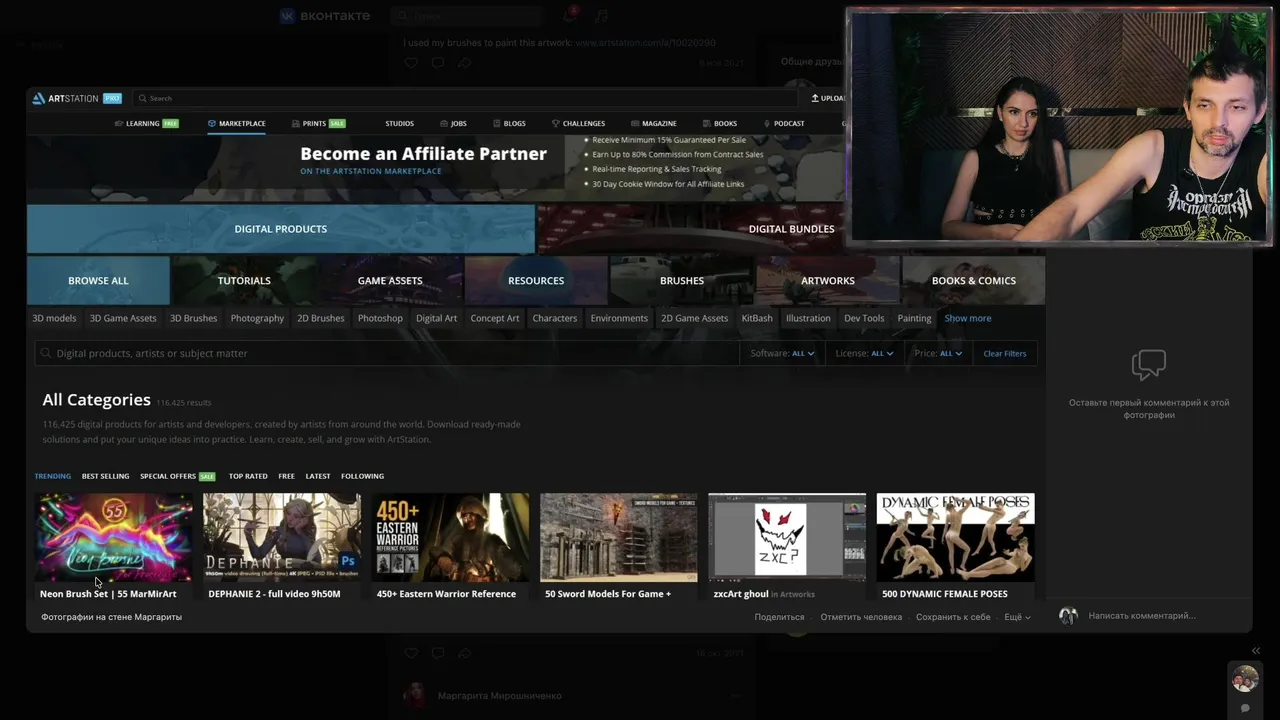
Task: Choose the Game Assets category tile
Action: (x=390, y=281)
